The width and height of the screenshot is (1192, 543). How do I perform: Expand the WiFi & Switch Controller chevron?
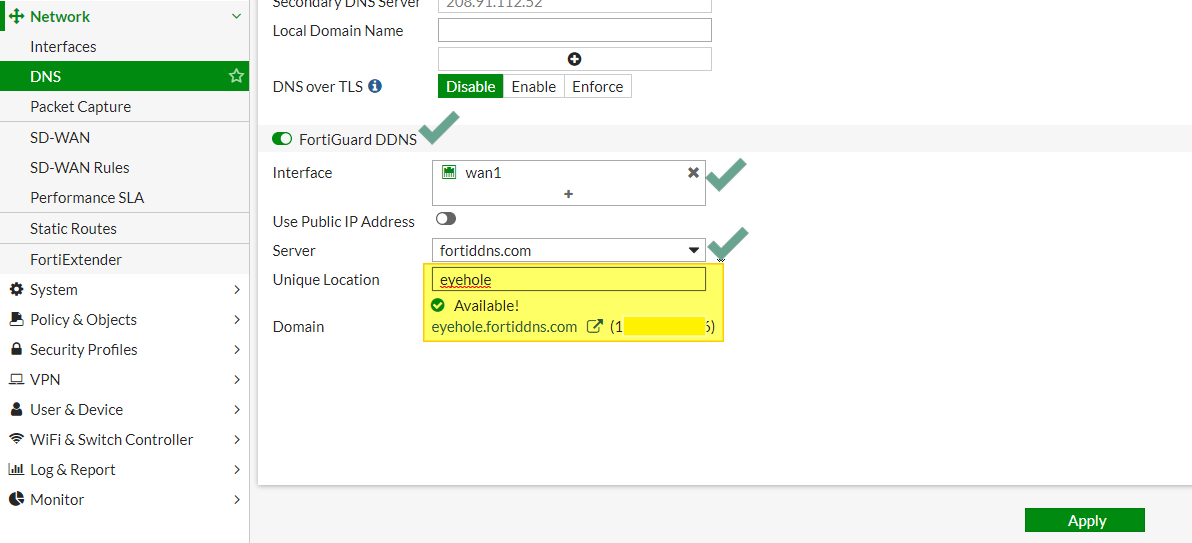(x=237, y=440)
